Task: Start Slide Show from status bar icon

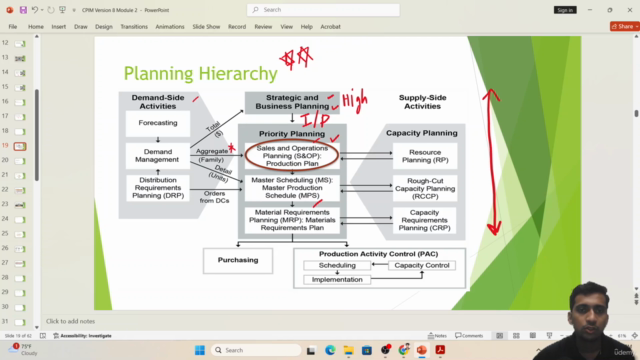Action: point(549,336)
